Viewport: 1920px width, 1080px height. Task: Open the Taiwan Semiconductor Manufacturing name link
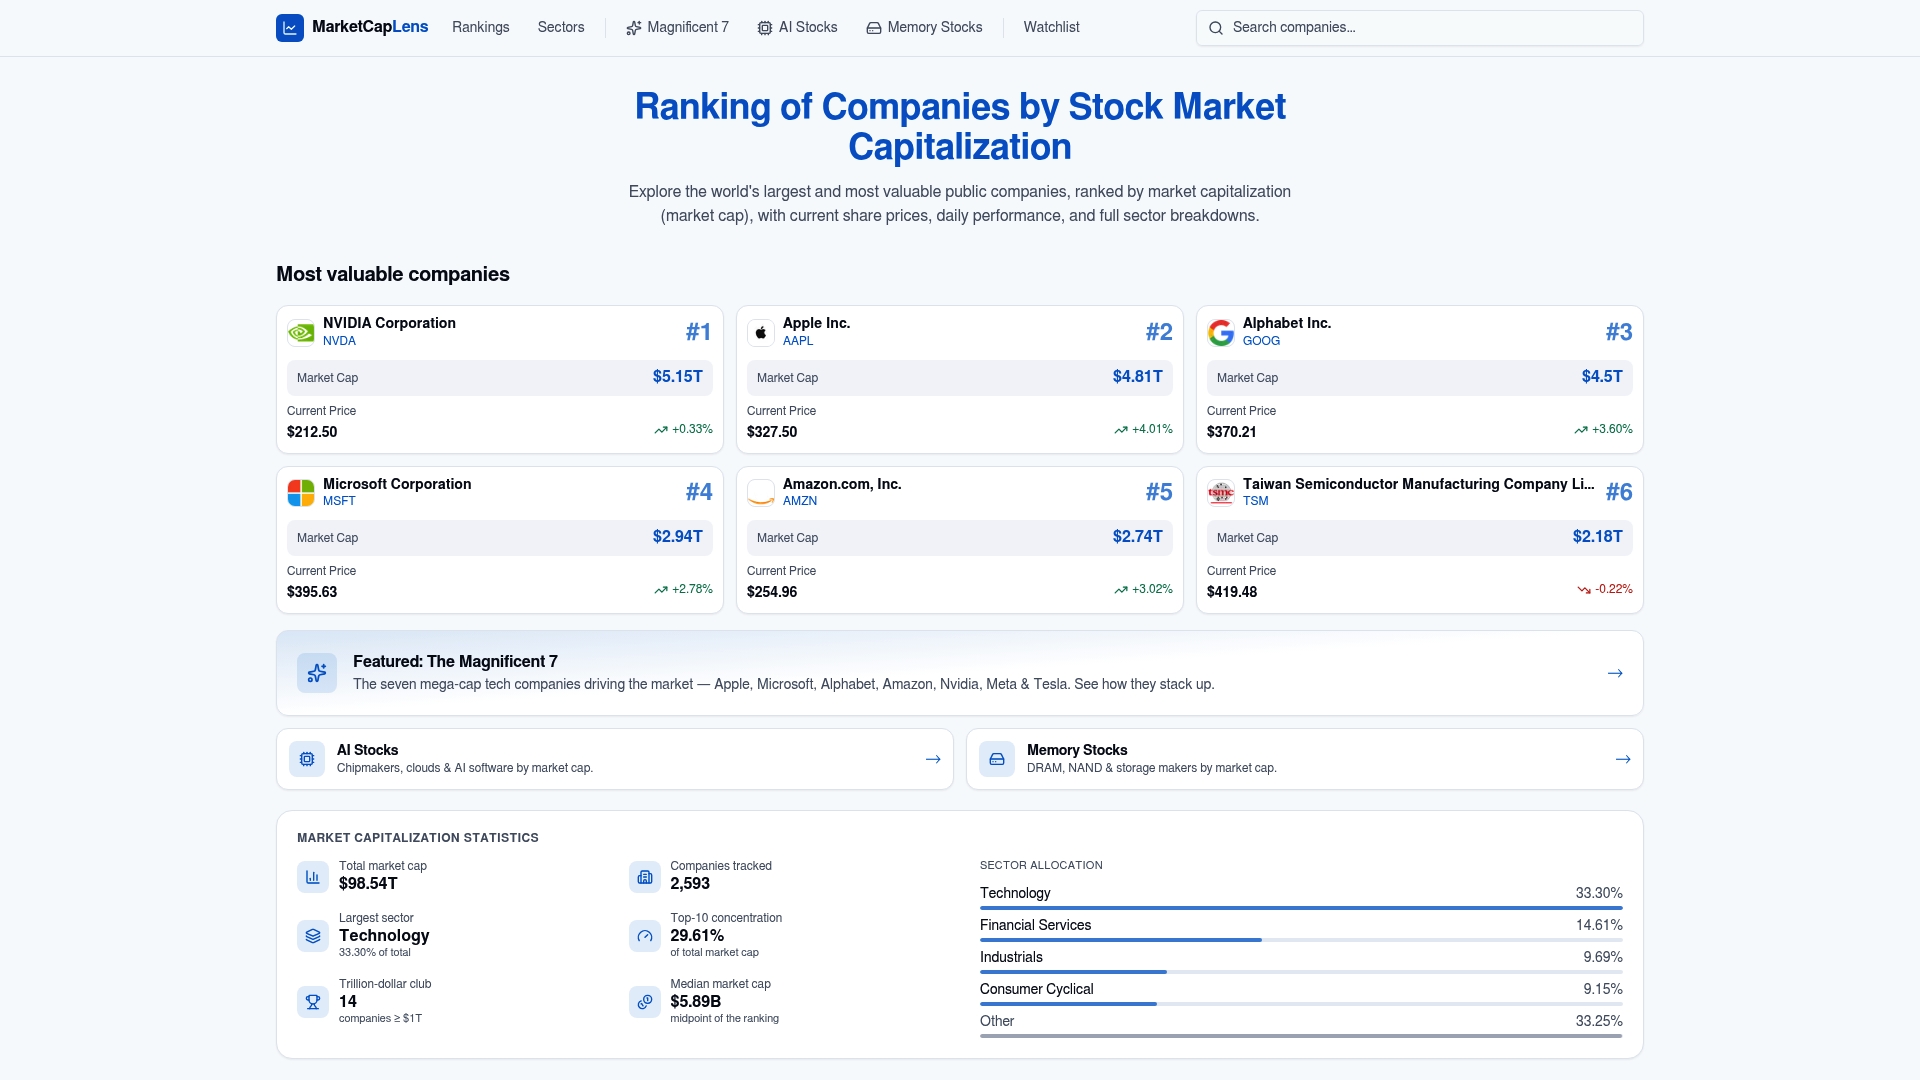click(1419, 484)
